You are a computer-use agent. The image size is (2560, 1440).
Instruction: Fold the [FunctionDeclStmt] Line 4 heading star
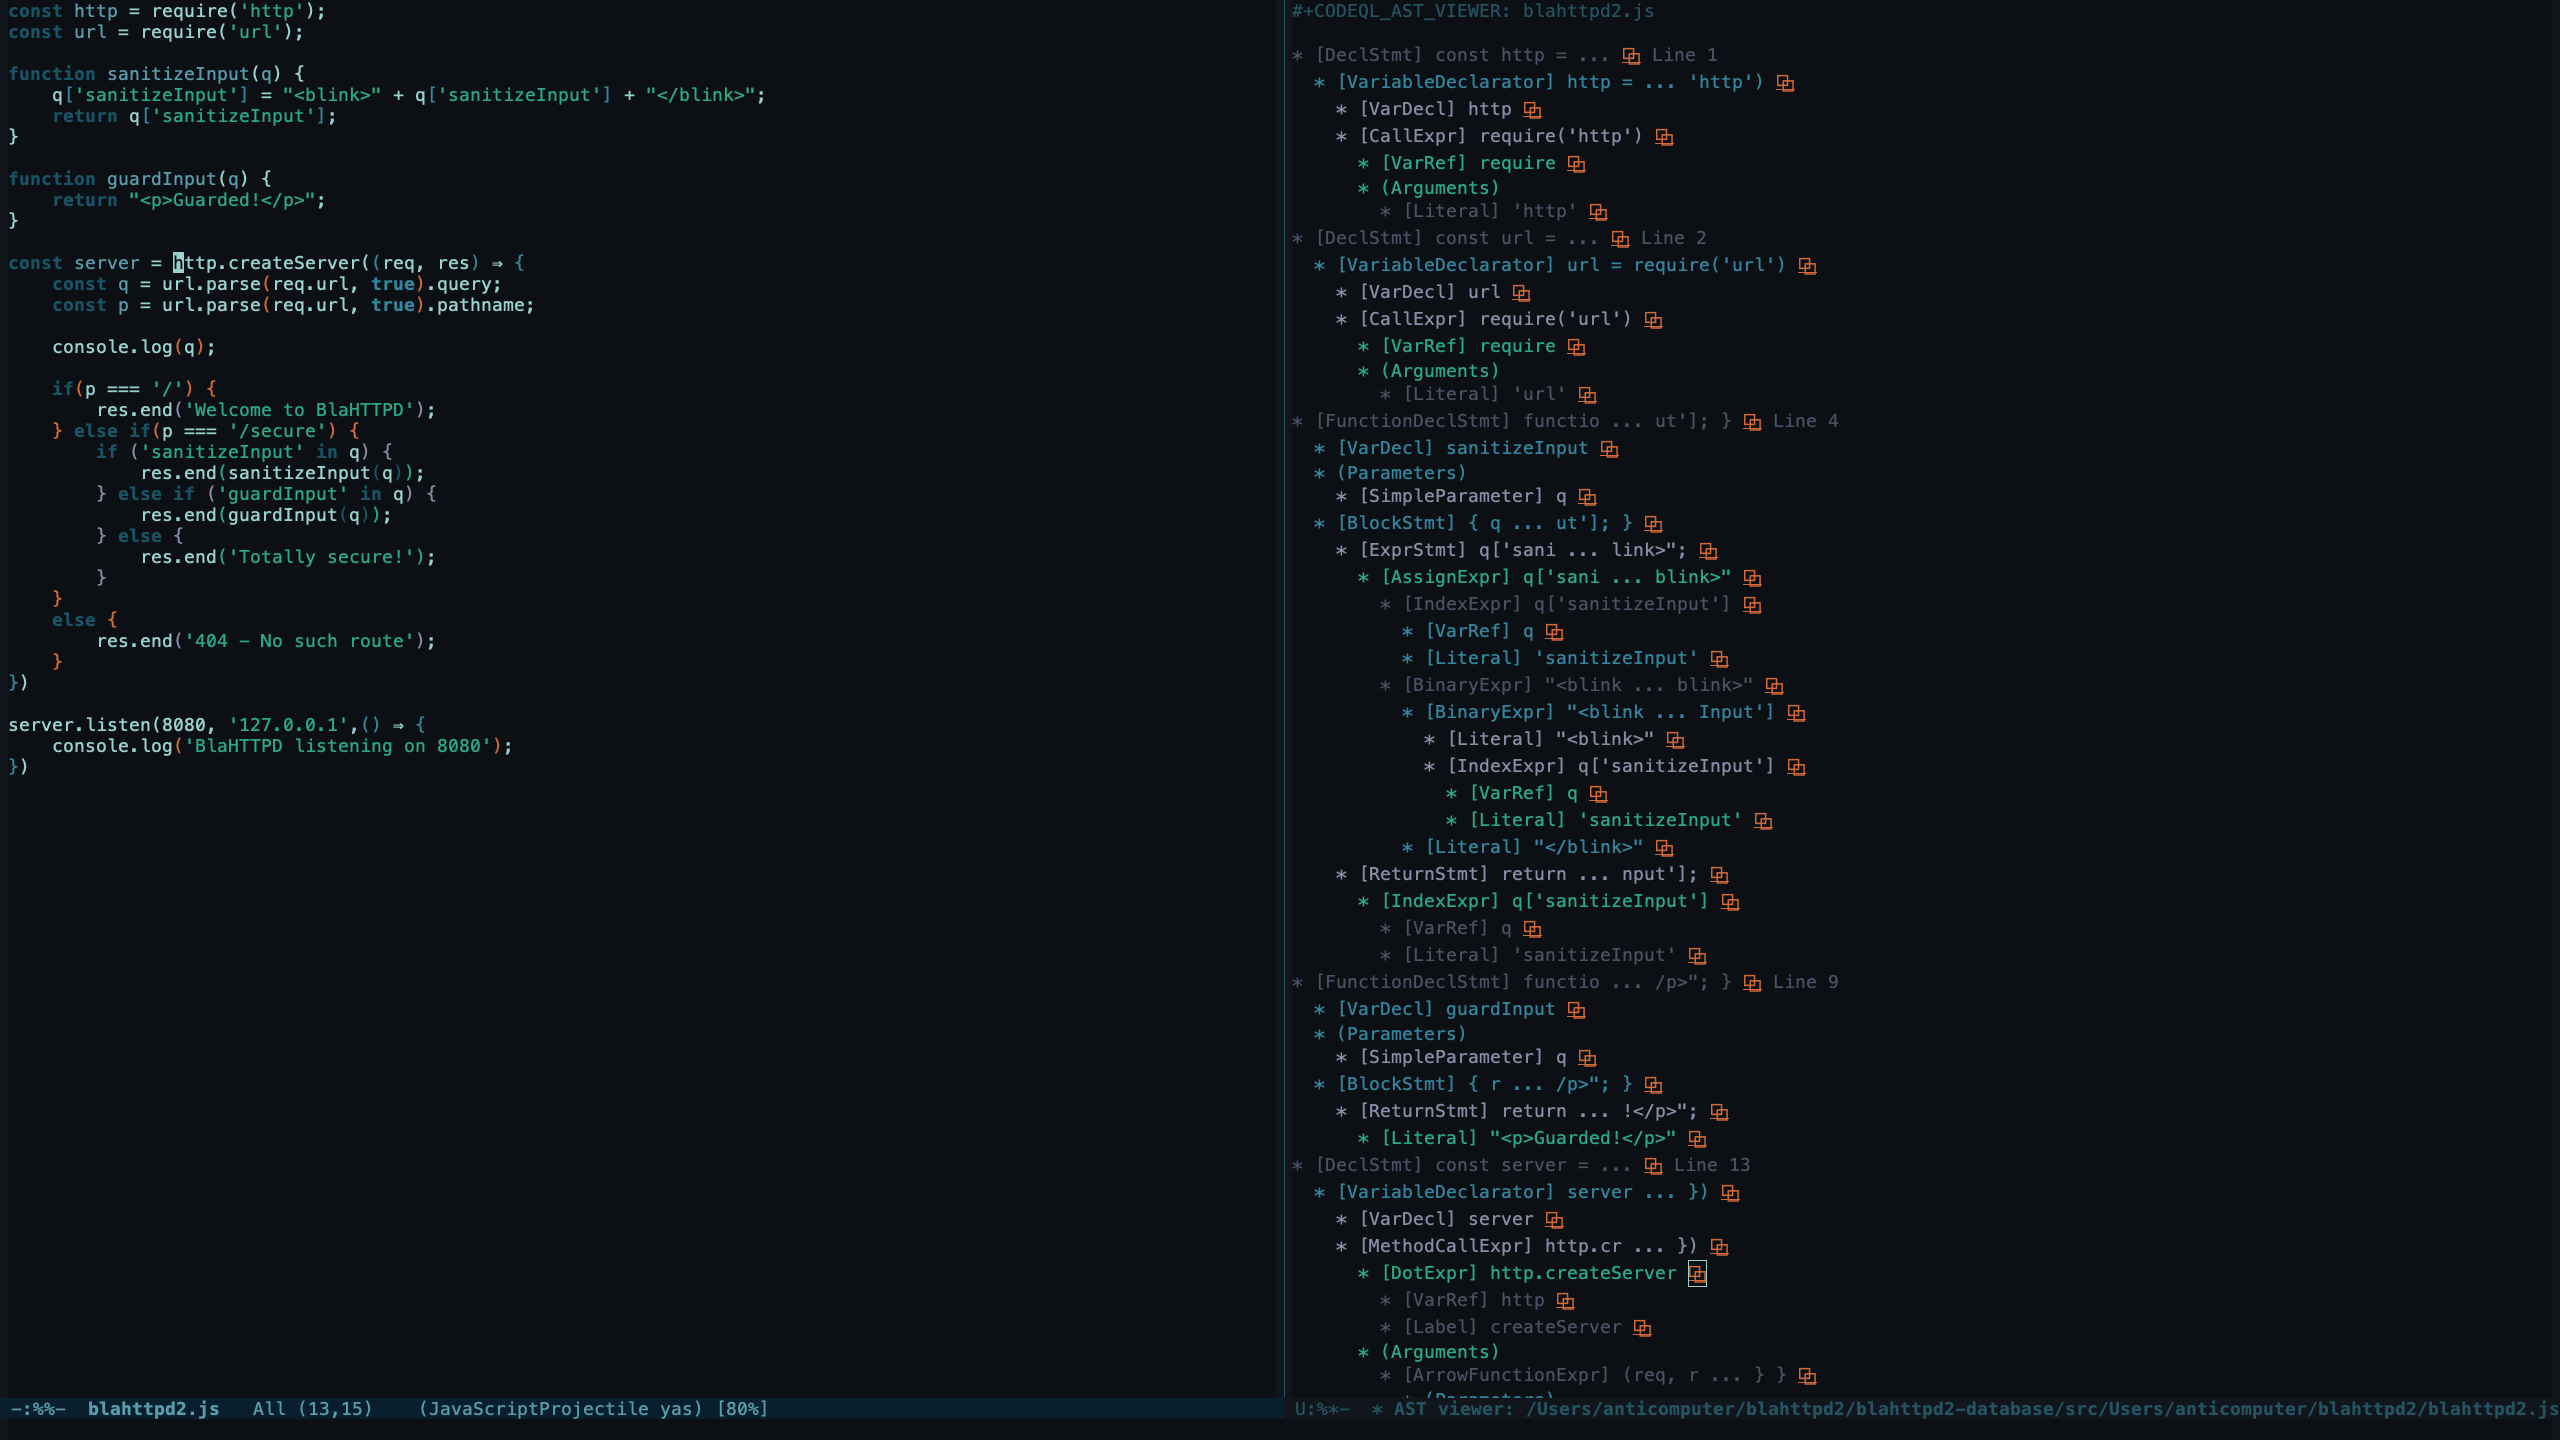pos(1297,422)
